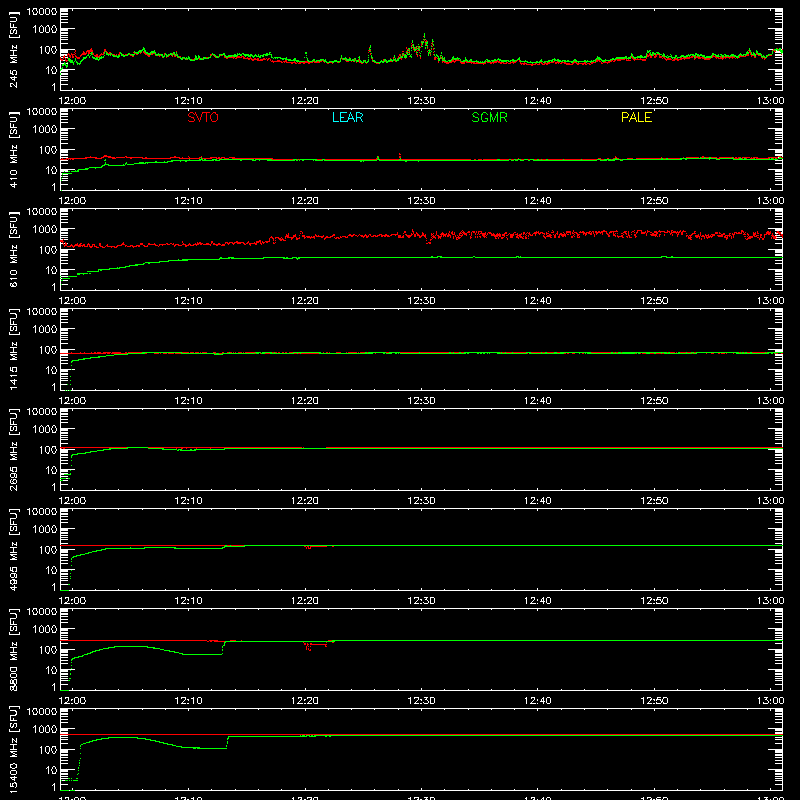The width and height of the screenshot is (800, 800).
Task: Select the '610 MHz [SFU]' axis label
Action: pyautogui.click(x=13, y=249)
